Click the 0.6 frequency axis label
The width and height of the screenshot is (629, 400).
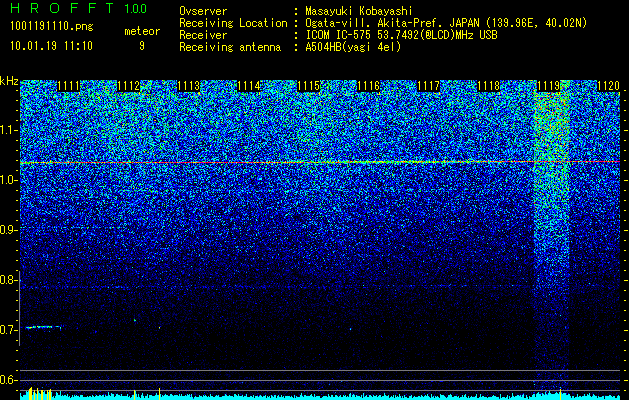[x=8, y=380]
